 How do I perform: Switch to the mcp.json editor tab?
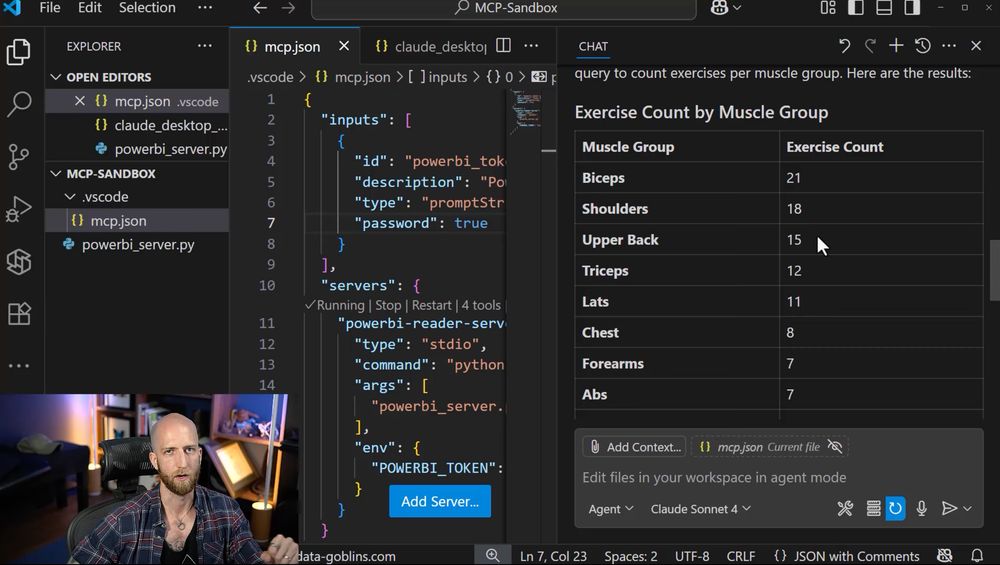coord(295,46)
